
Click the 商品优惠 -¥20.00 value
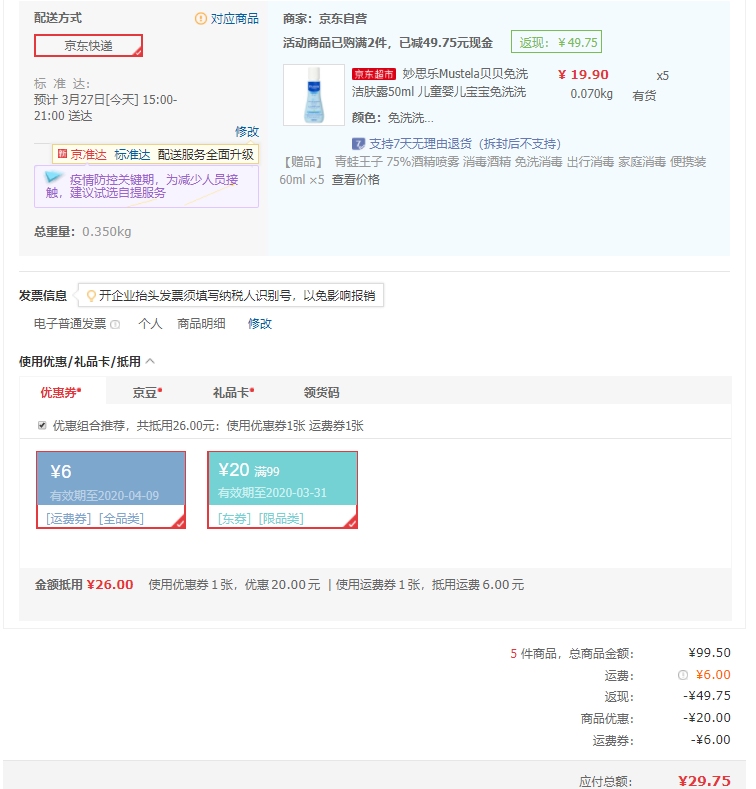pos(707,718)
